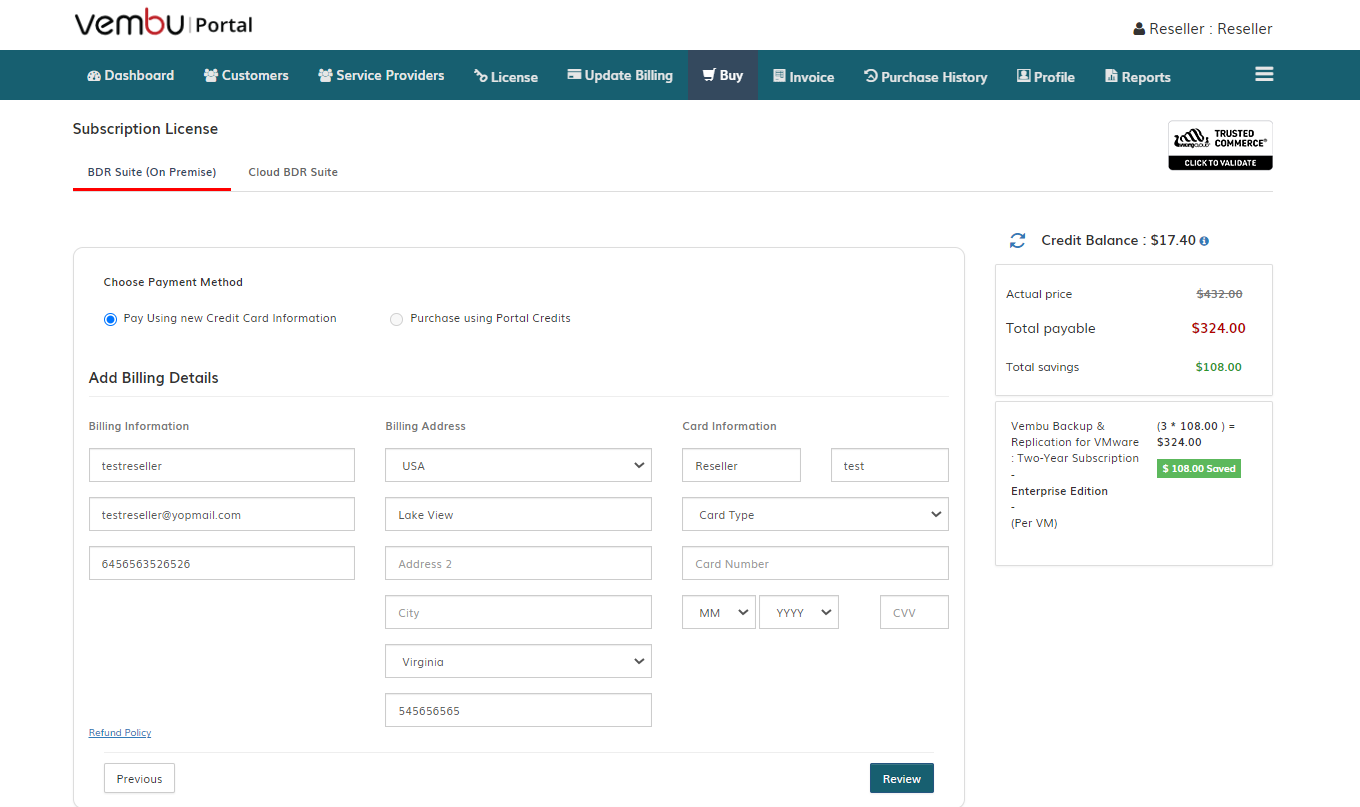Open the YYYY expiry year dropdown
Image resolution: width=1360 pixels, height=807 pixels.
click(799, 612)
